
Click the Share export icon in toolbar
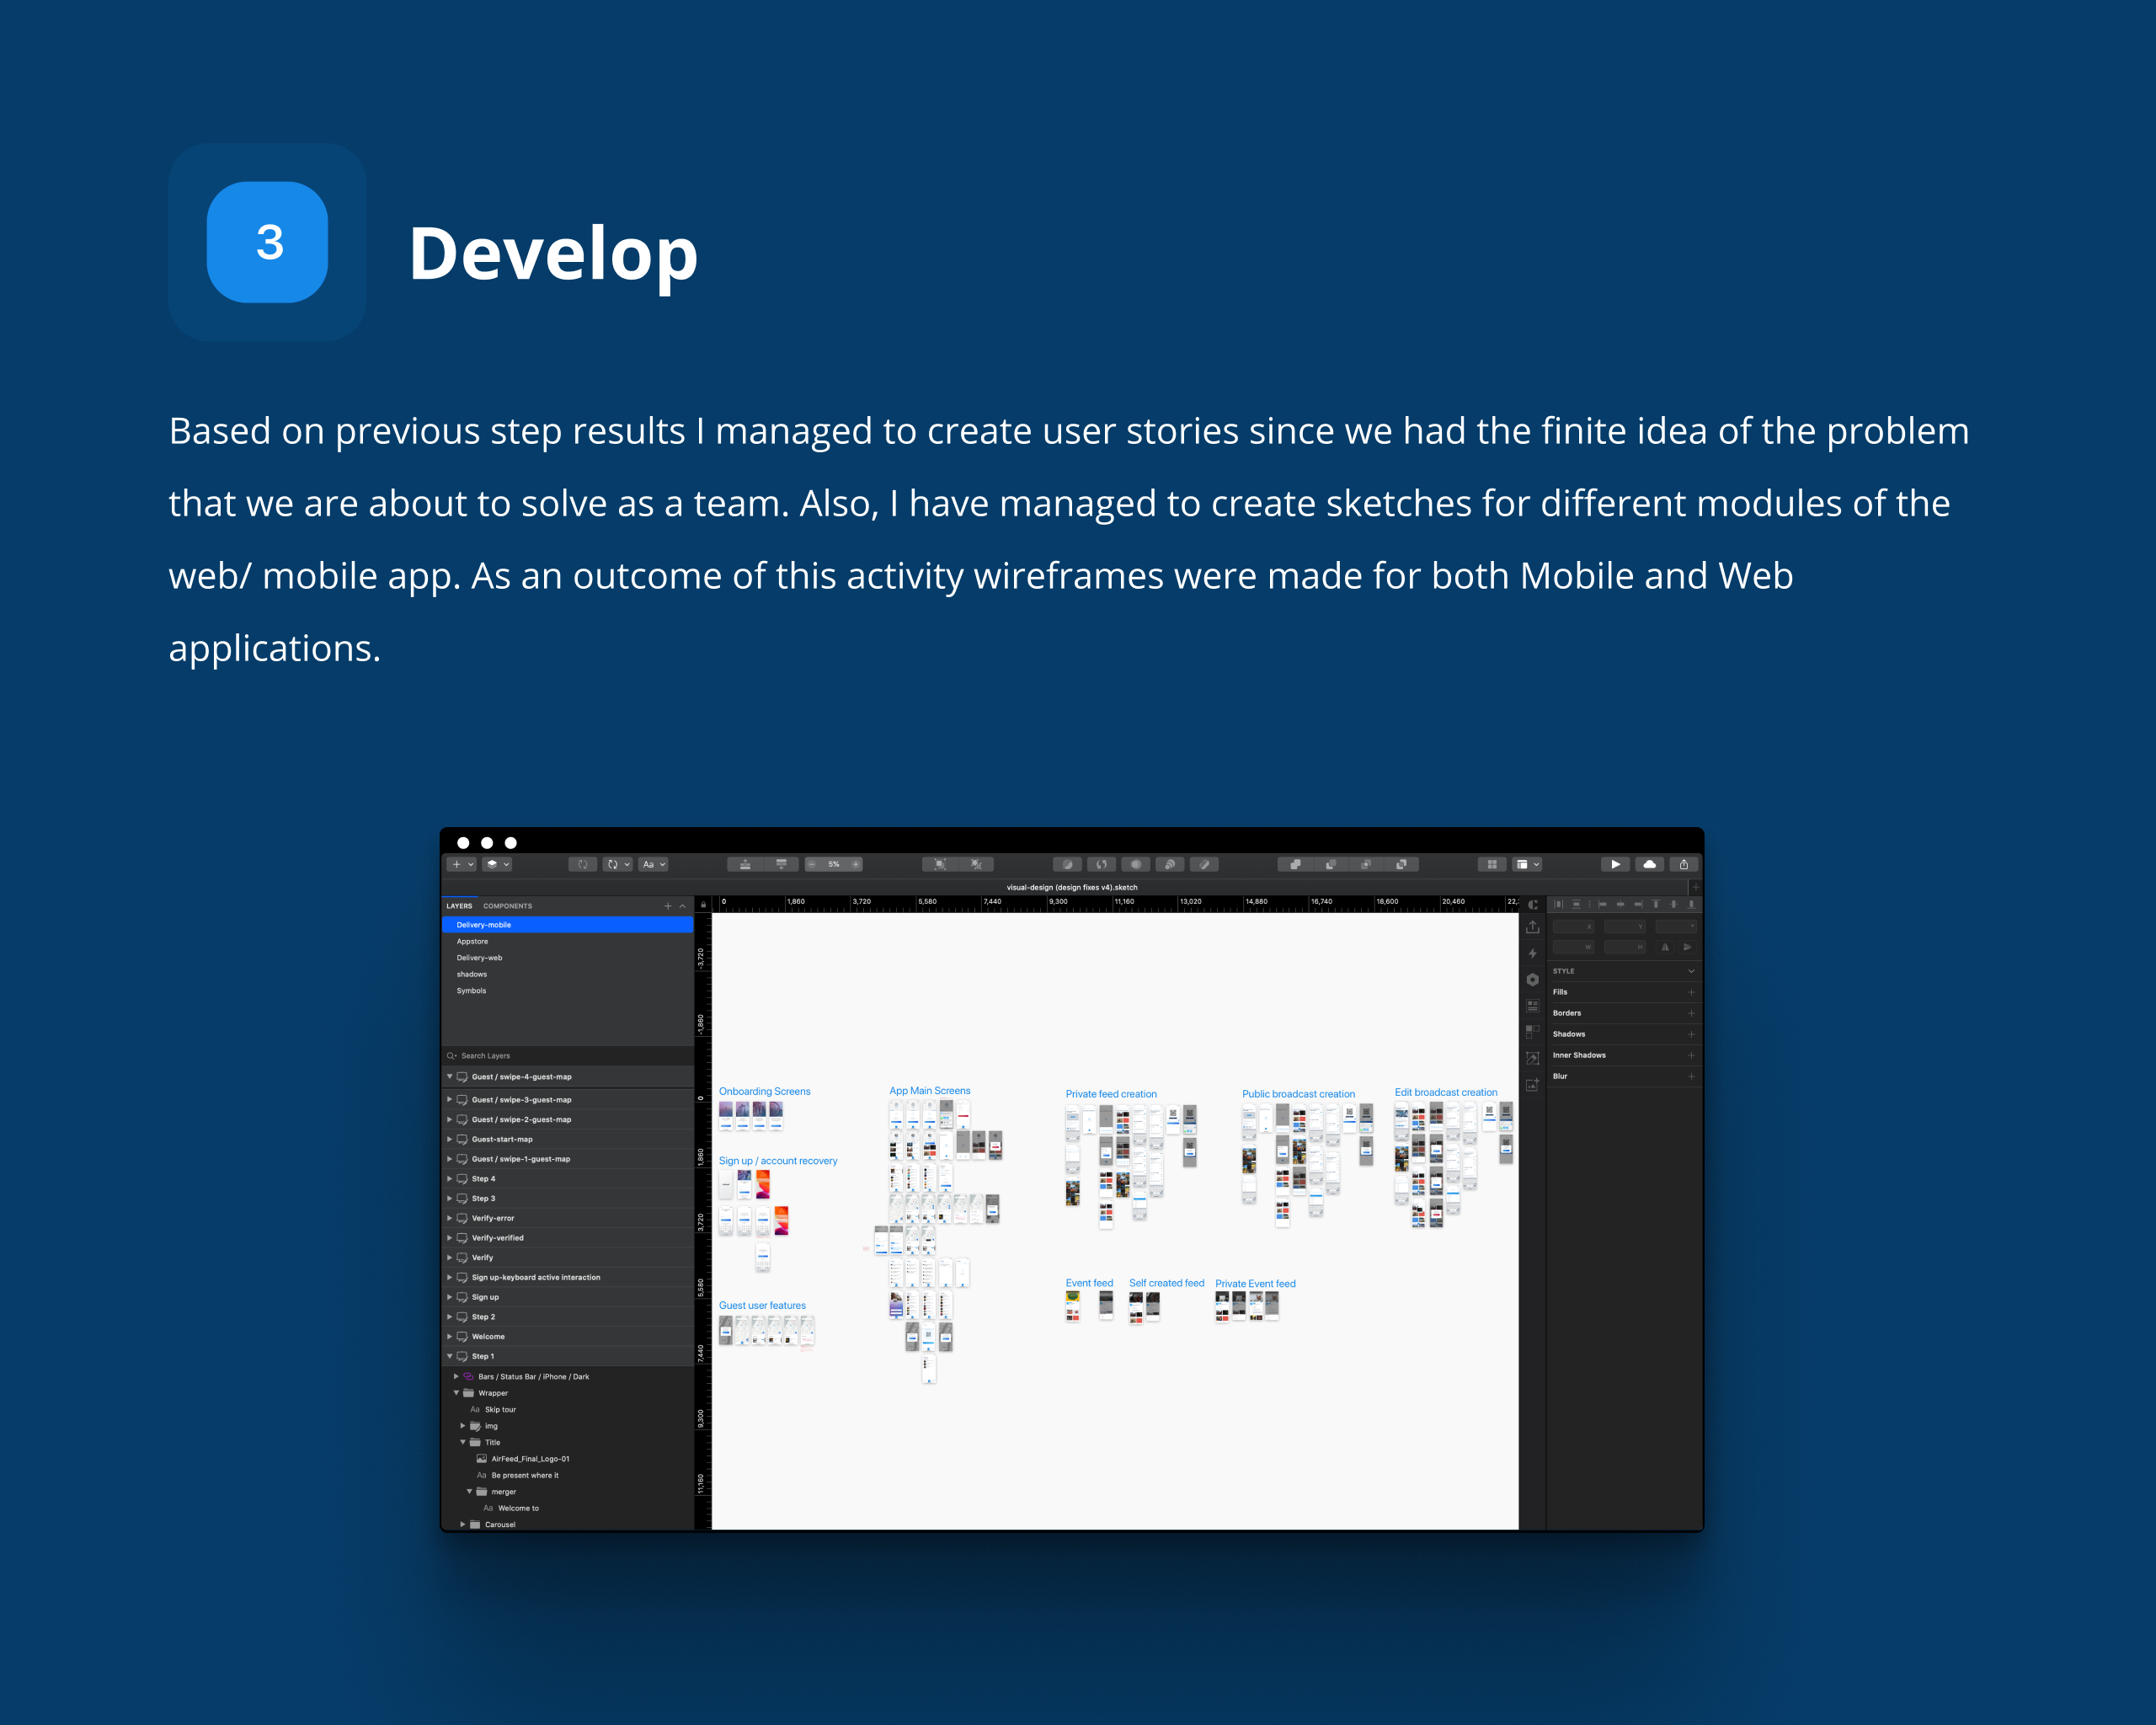(x=1684, y=864)
